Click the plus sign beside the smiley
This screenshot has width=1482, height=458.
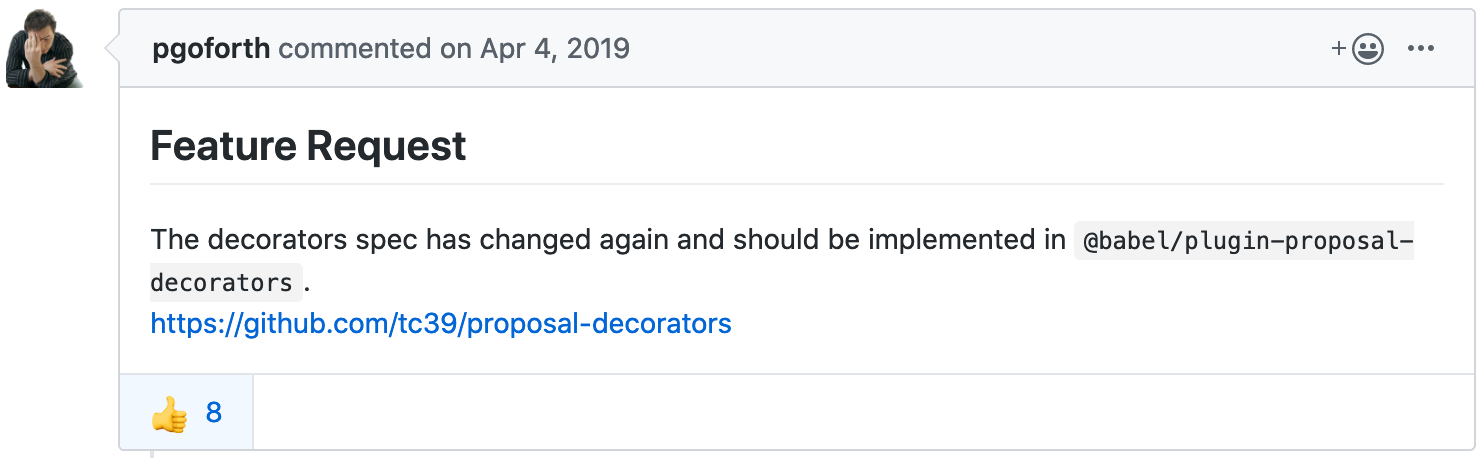click(x=1339, y=49)
